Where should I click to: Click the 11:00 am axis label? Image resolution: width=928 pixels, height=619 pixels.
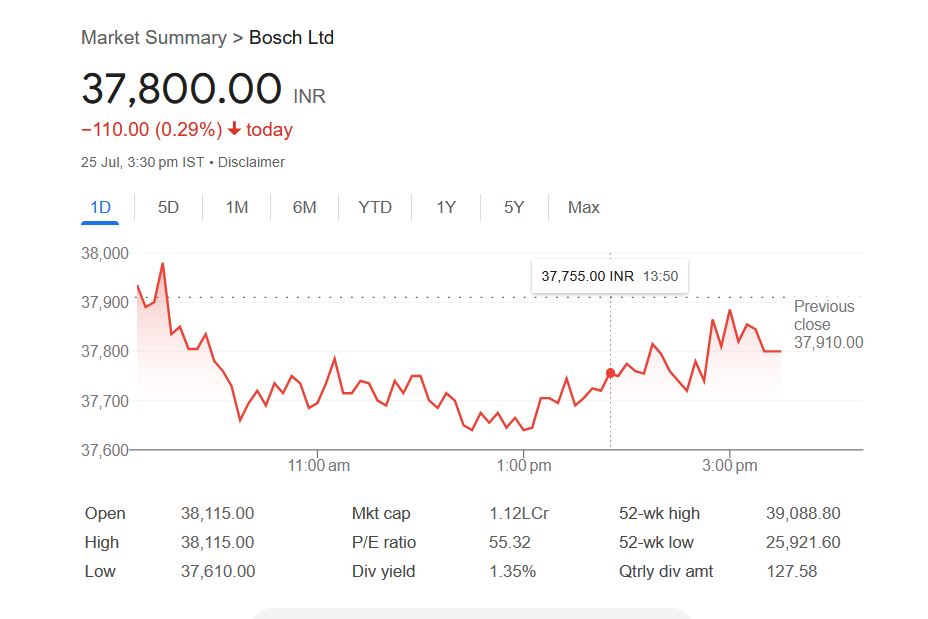(318, 465)
